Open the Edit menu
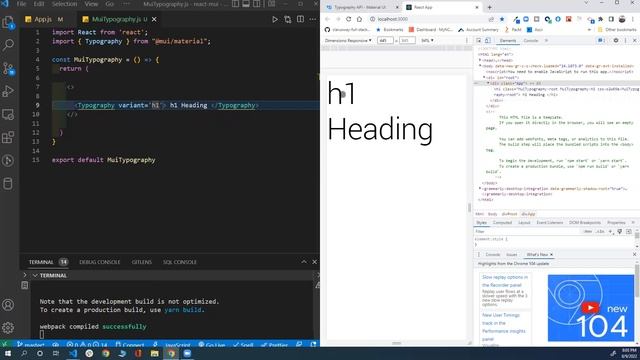This screenshot has height=360, width=640. coord(39,4)
